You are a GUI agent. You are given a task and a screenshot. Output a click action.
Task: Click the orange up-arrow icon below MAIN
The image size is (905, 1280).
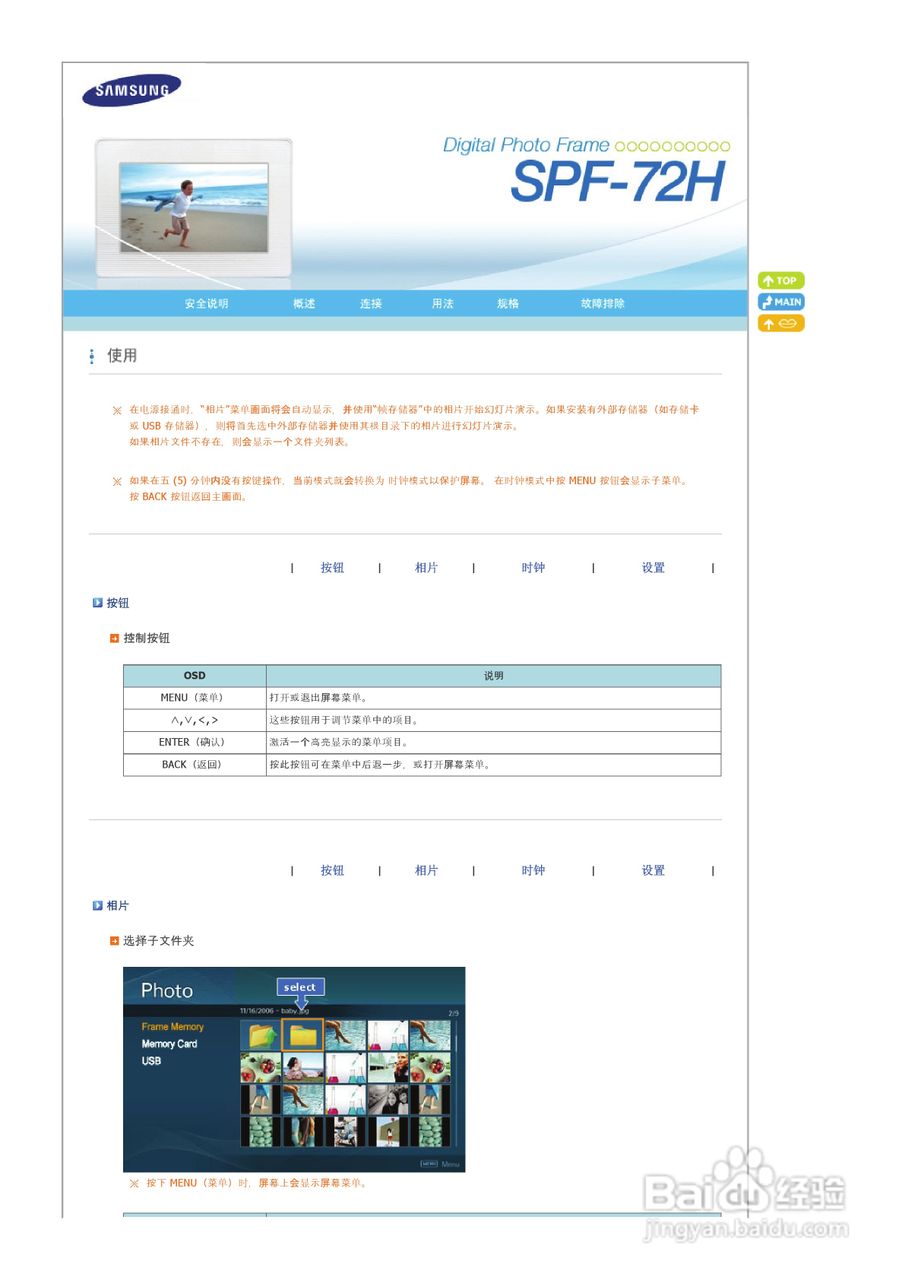point(780,322)
